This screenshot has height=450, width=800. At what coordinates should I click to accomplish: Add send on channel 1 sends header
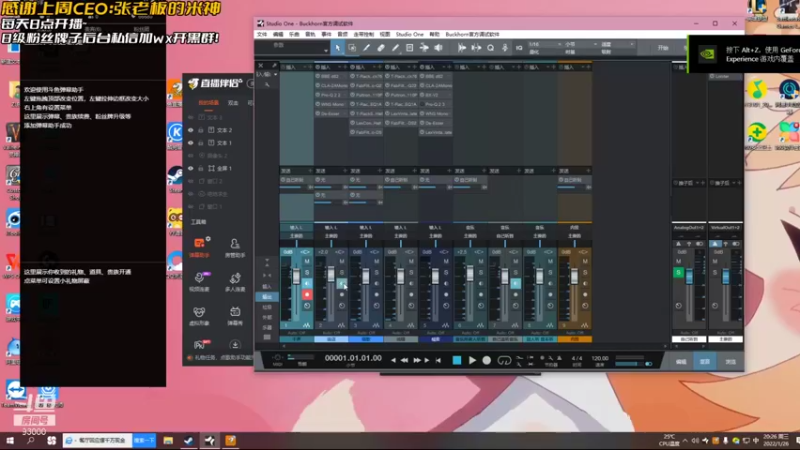310,170
